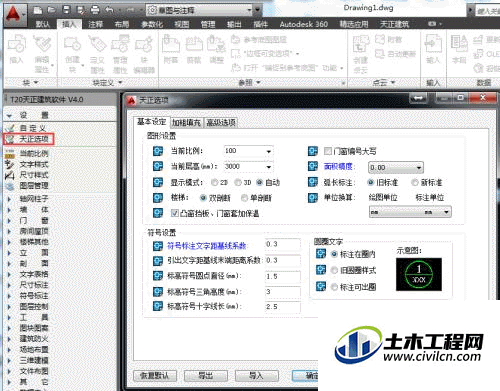
Task: Click the Save icon in quick access toolbar
Action: coord(66,10)
